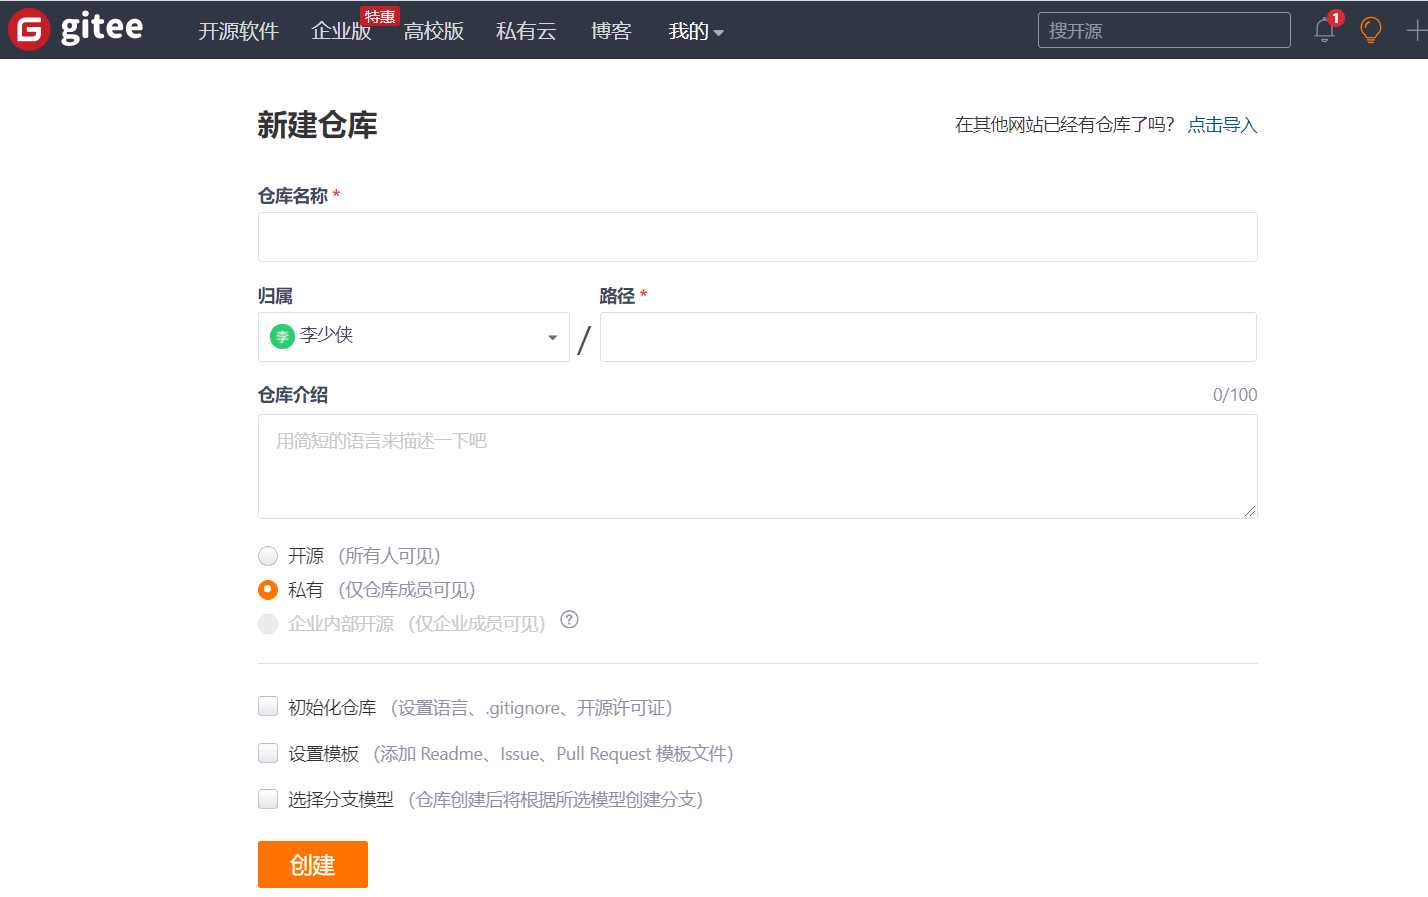This screenshot has width=1428, height=897.
Task: Click the lightbulb help icon
Action: [1370, 30]
